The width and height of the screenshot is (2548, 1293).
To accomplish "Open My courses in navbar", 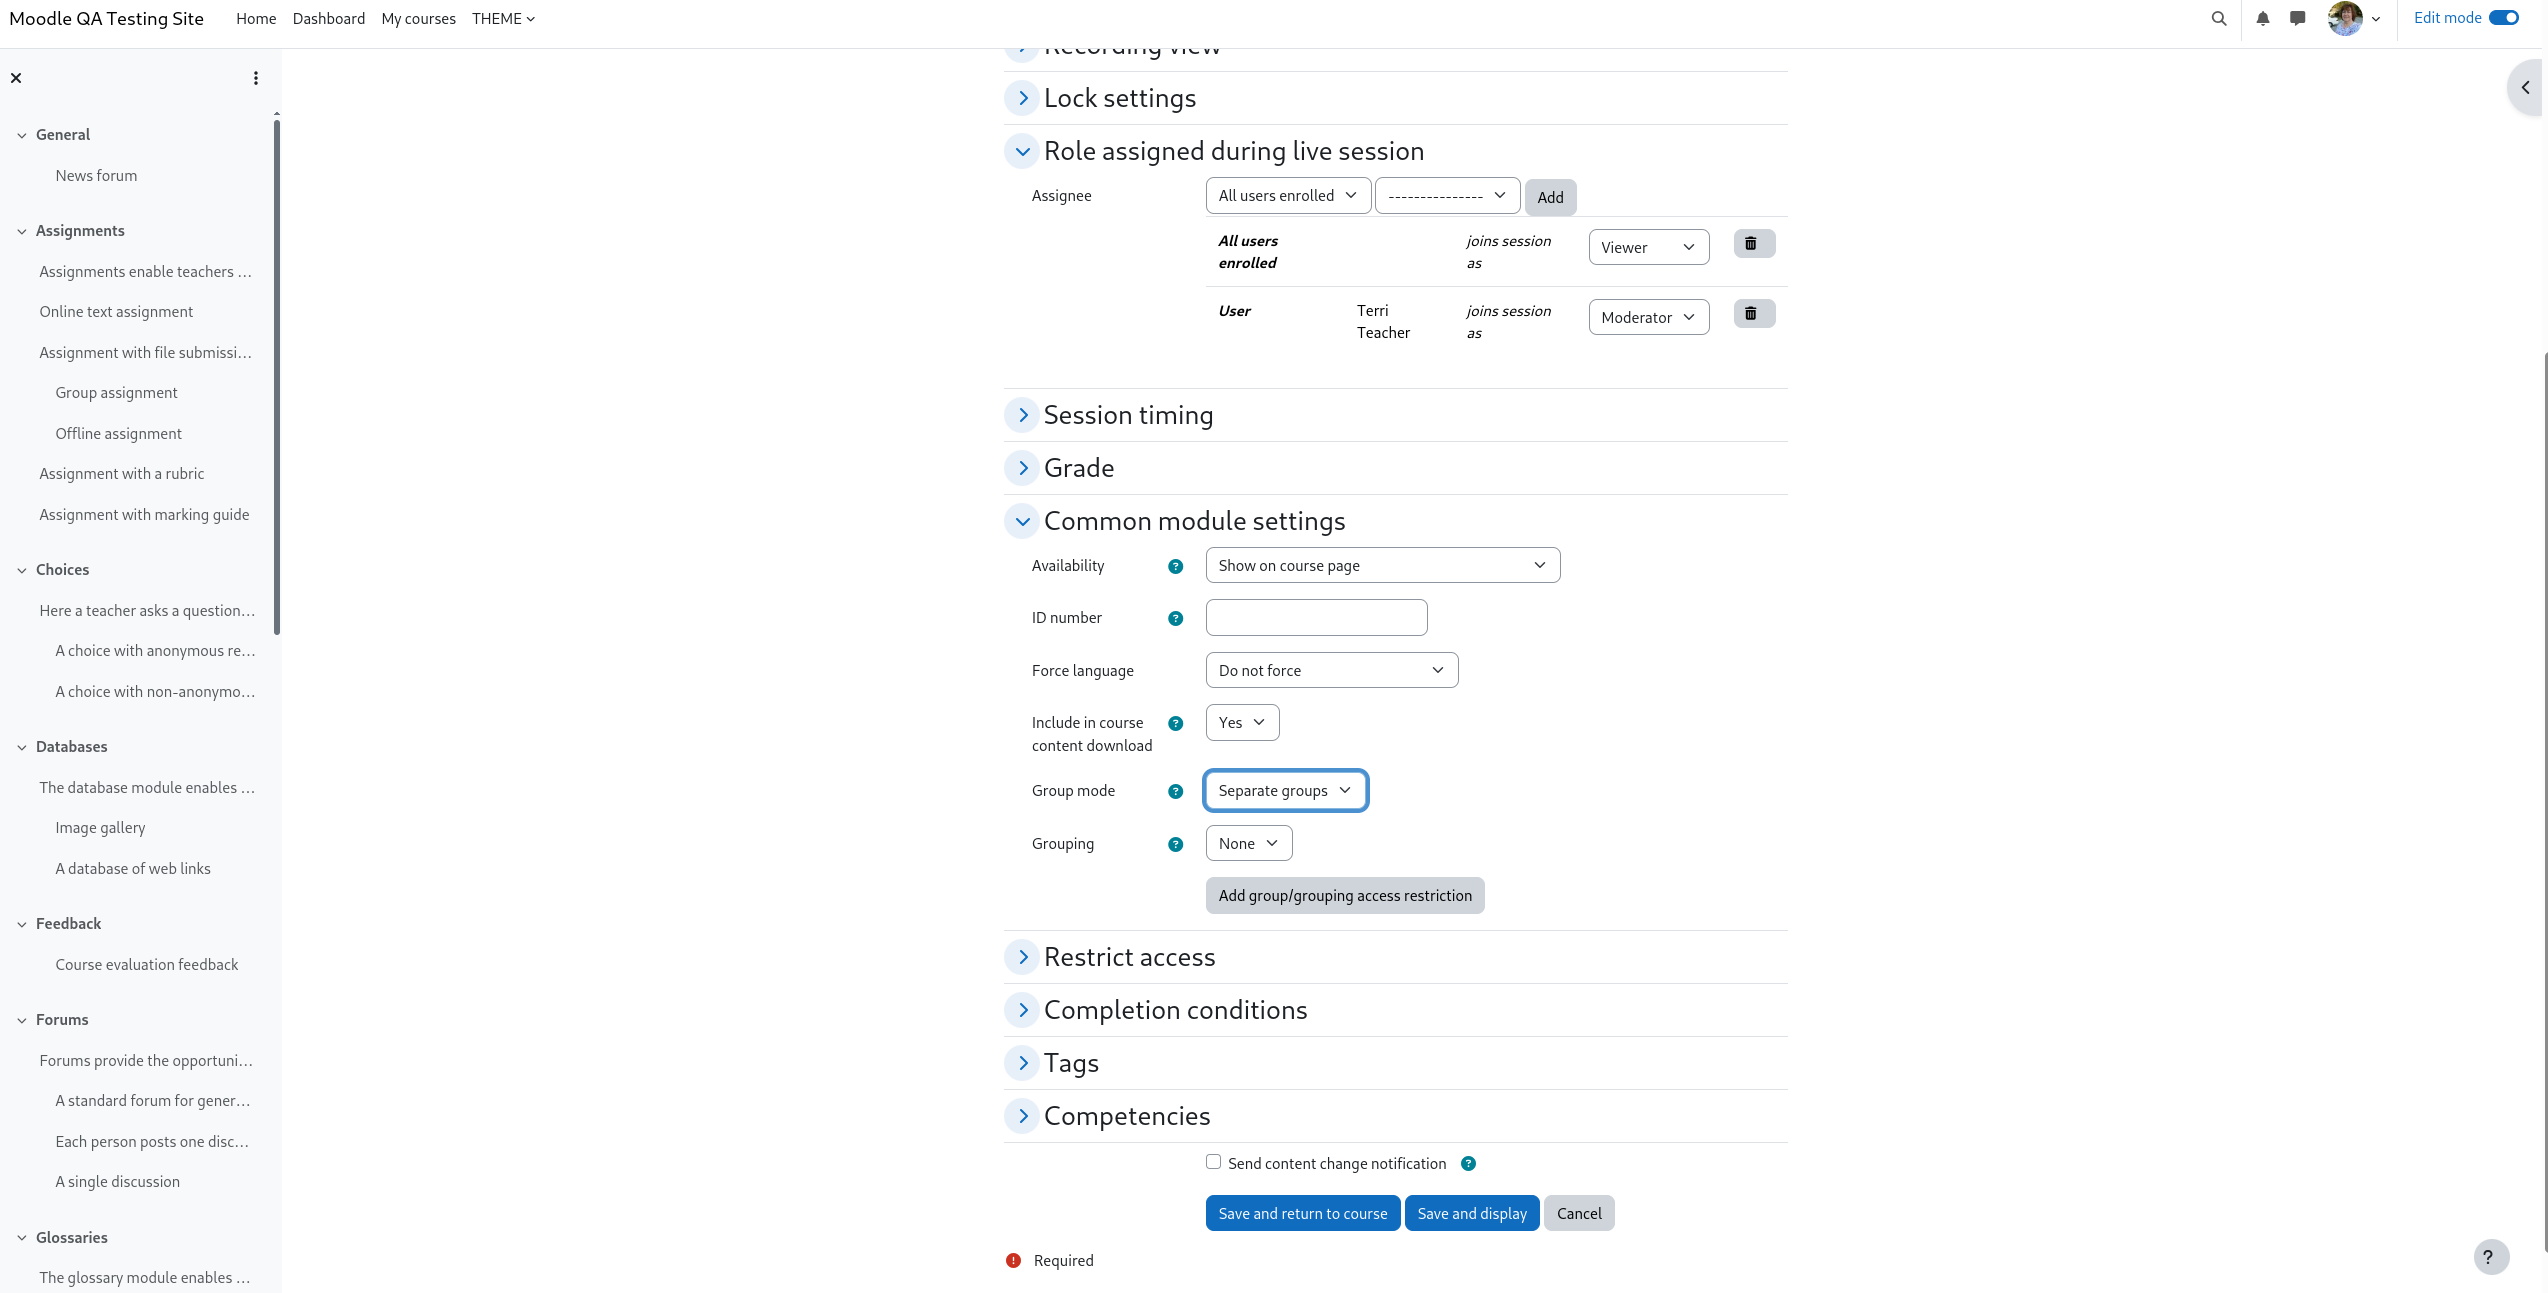I will [x=418, y=19].
